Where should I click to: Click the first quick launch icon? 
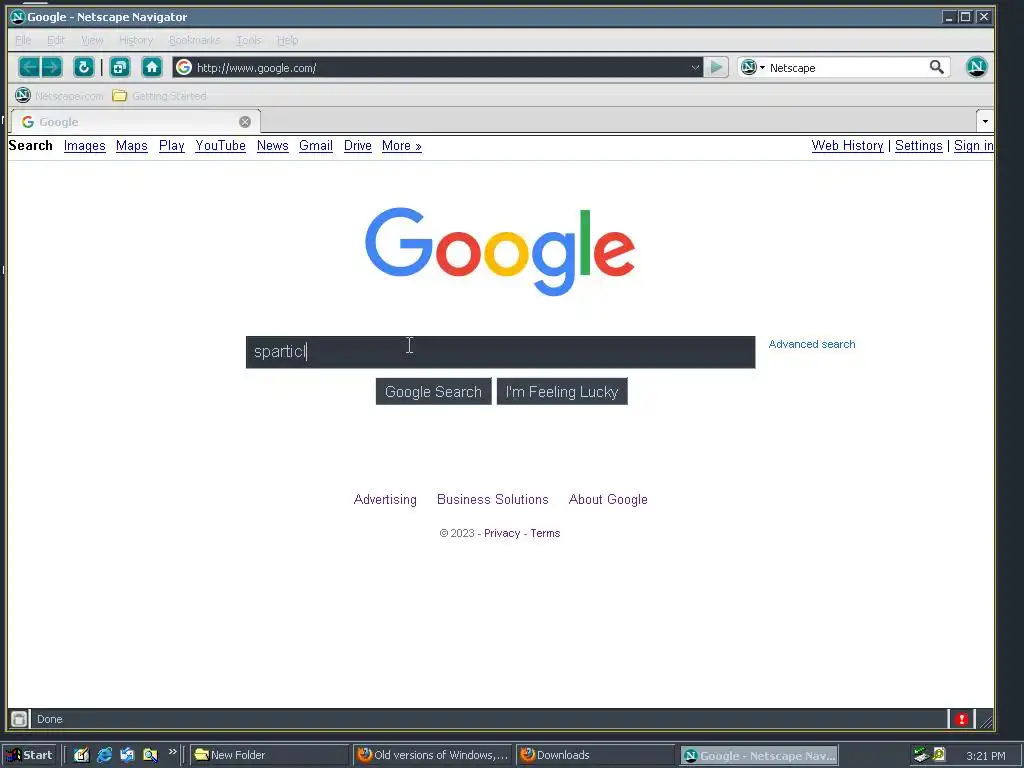(x=81, y=755)
